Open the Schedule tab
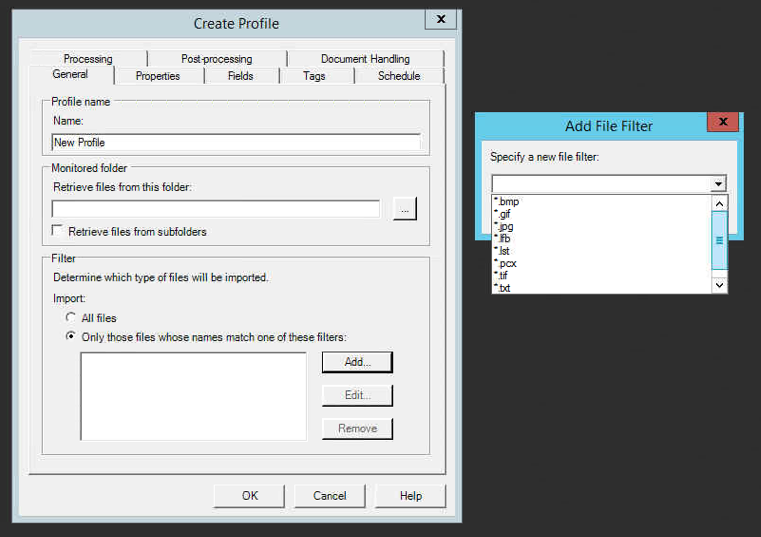The image size is (761, 537). [x=399, y=76]
